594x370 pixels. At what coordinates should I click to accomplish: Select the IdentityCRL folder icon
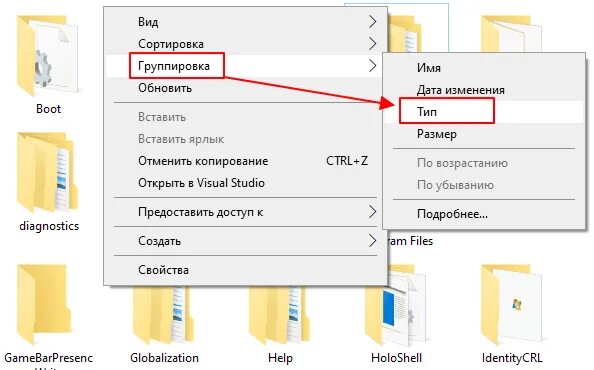(x=511, y=305)
